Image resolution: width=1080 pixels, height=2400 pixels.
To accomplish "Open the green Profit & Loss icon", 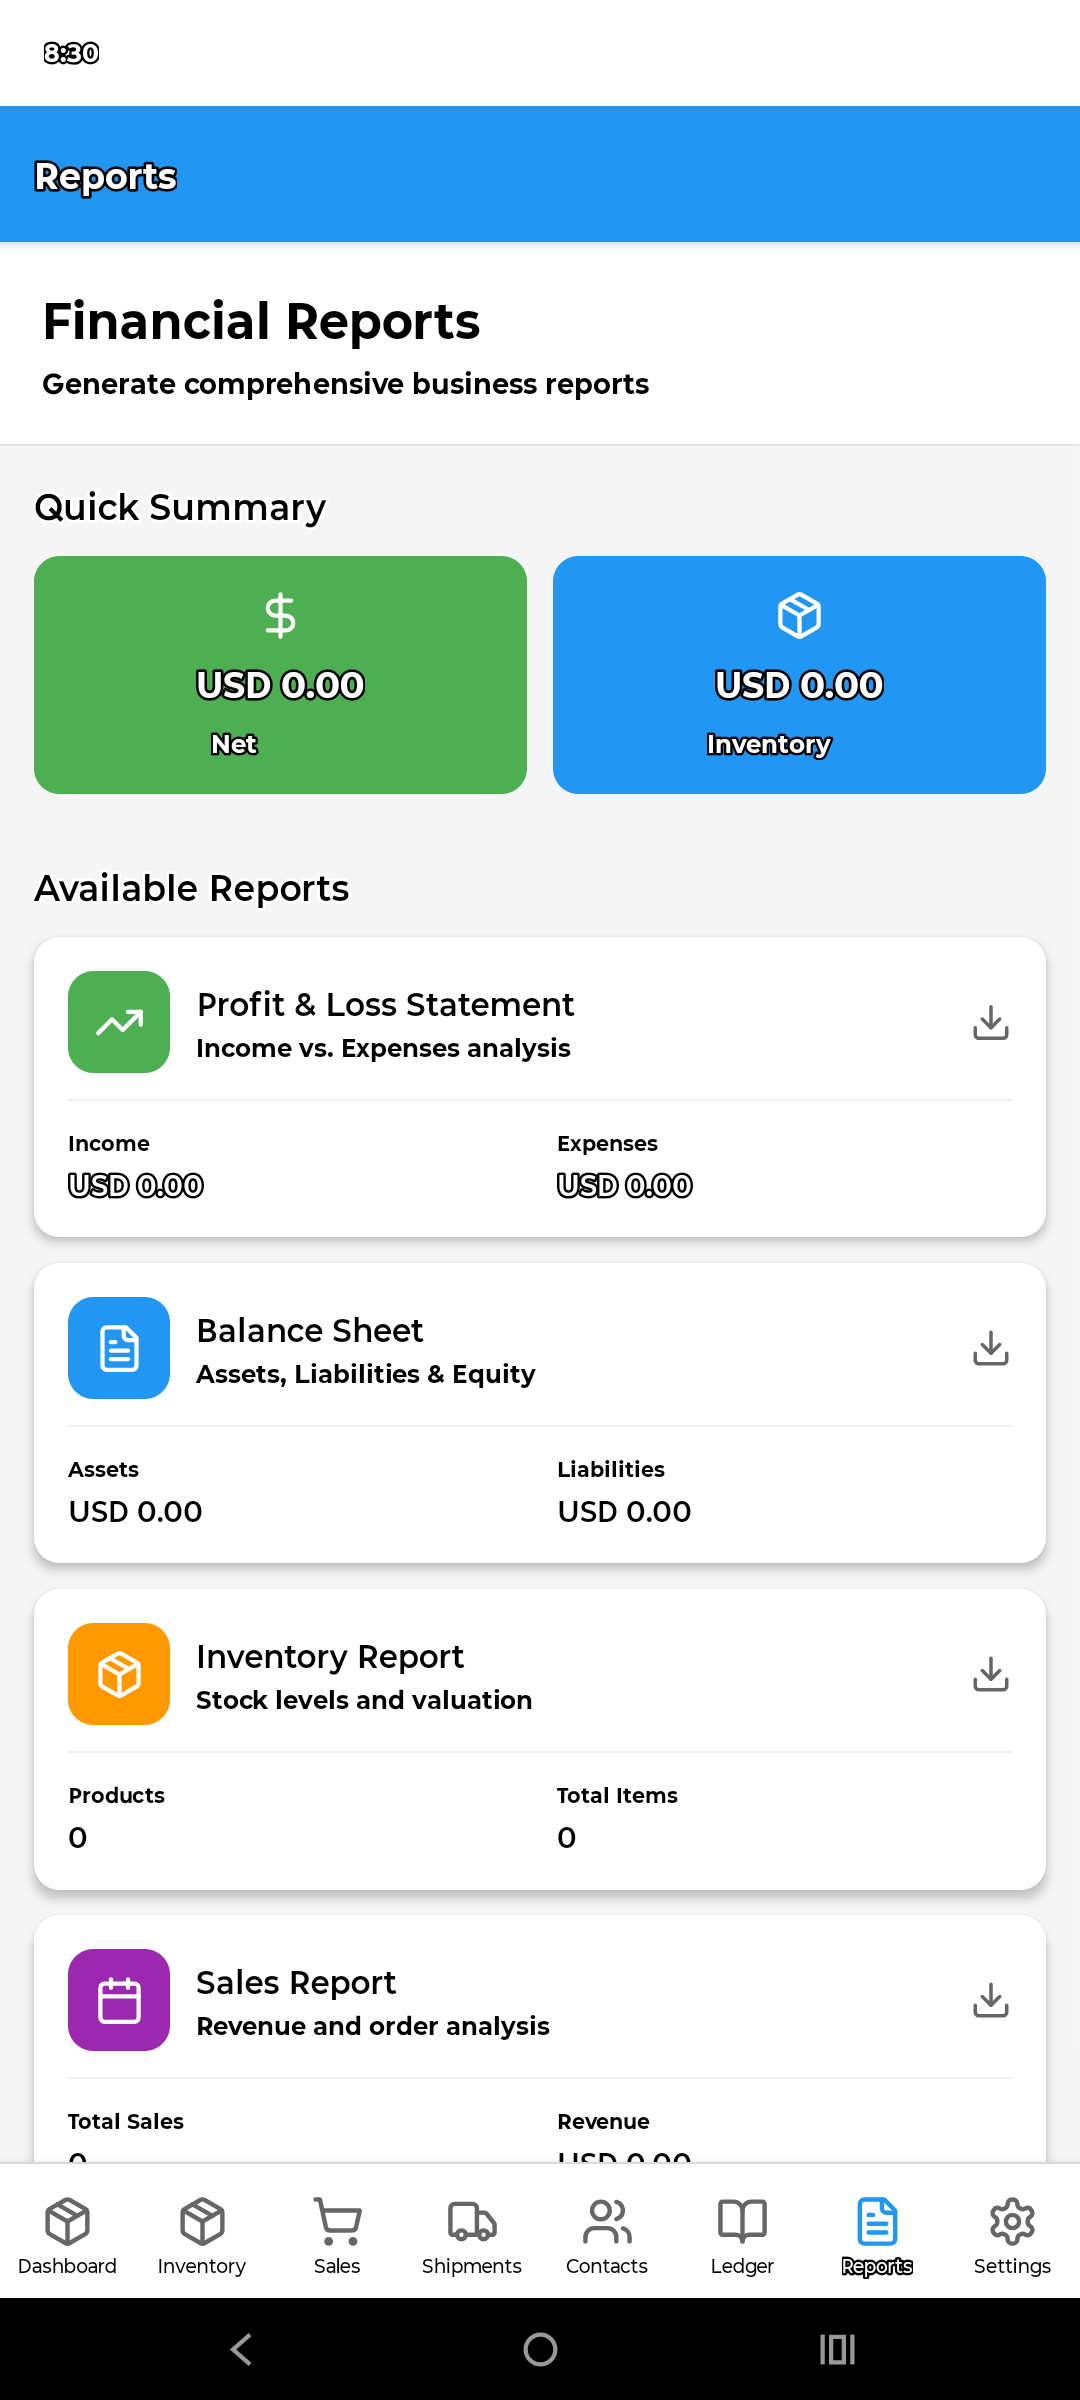I will coord(119,1022).
